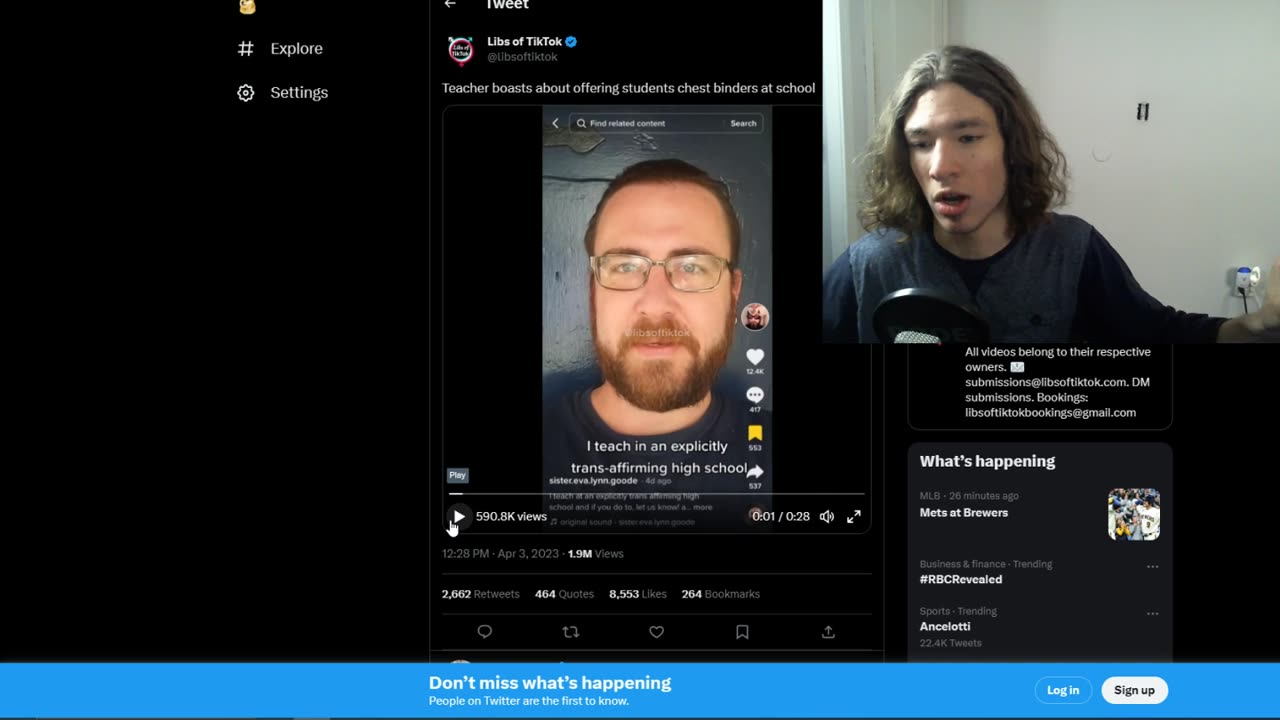Bookmark the tweet with bookmark icon

tap(742, 632)
